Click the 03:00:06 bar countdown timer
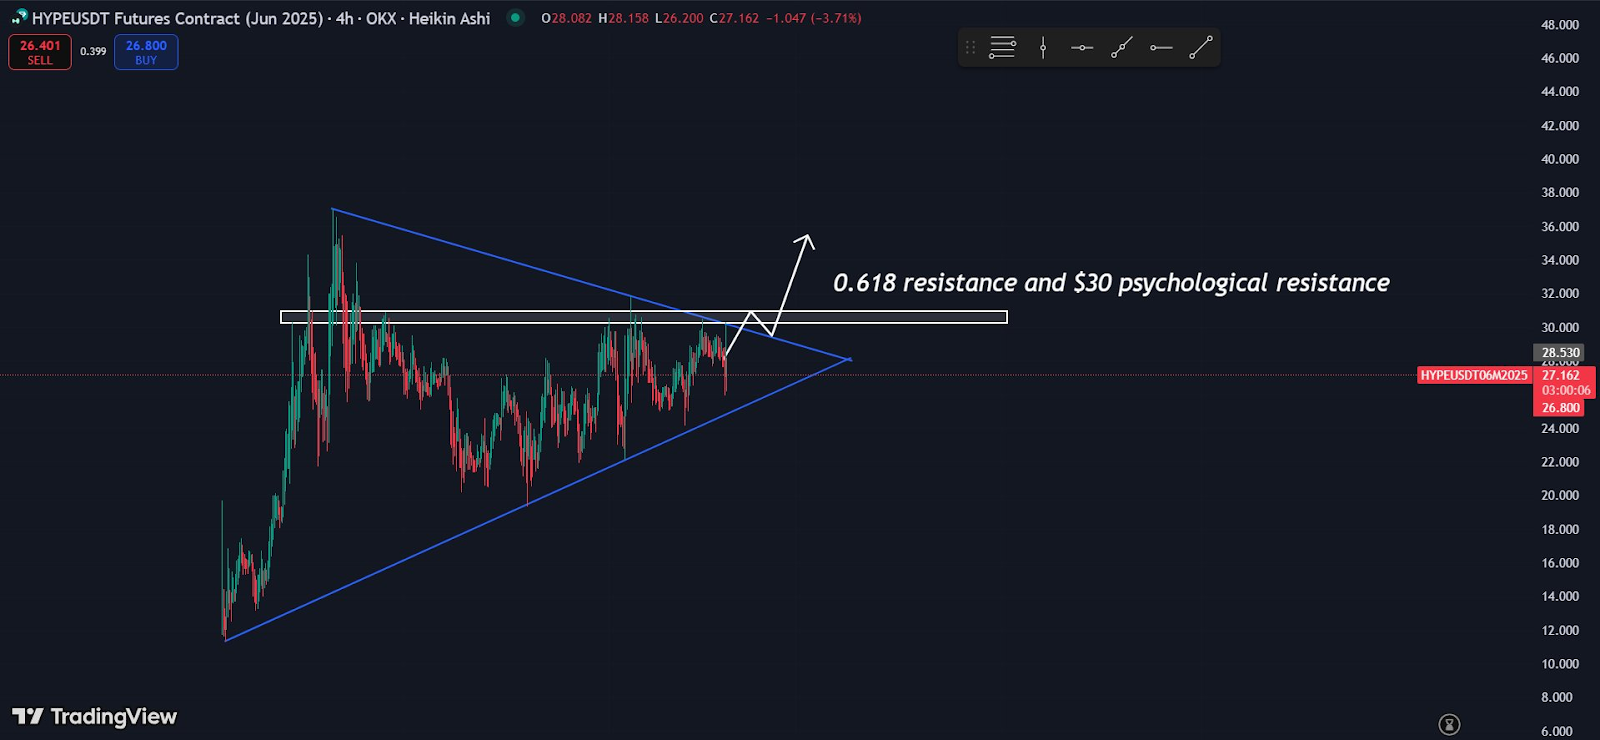The height and width of the screenshot is (740, 1600). [x=1565, y=391]
